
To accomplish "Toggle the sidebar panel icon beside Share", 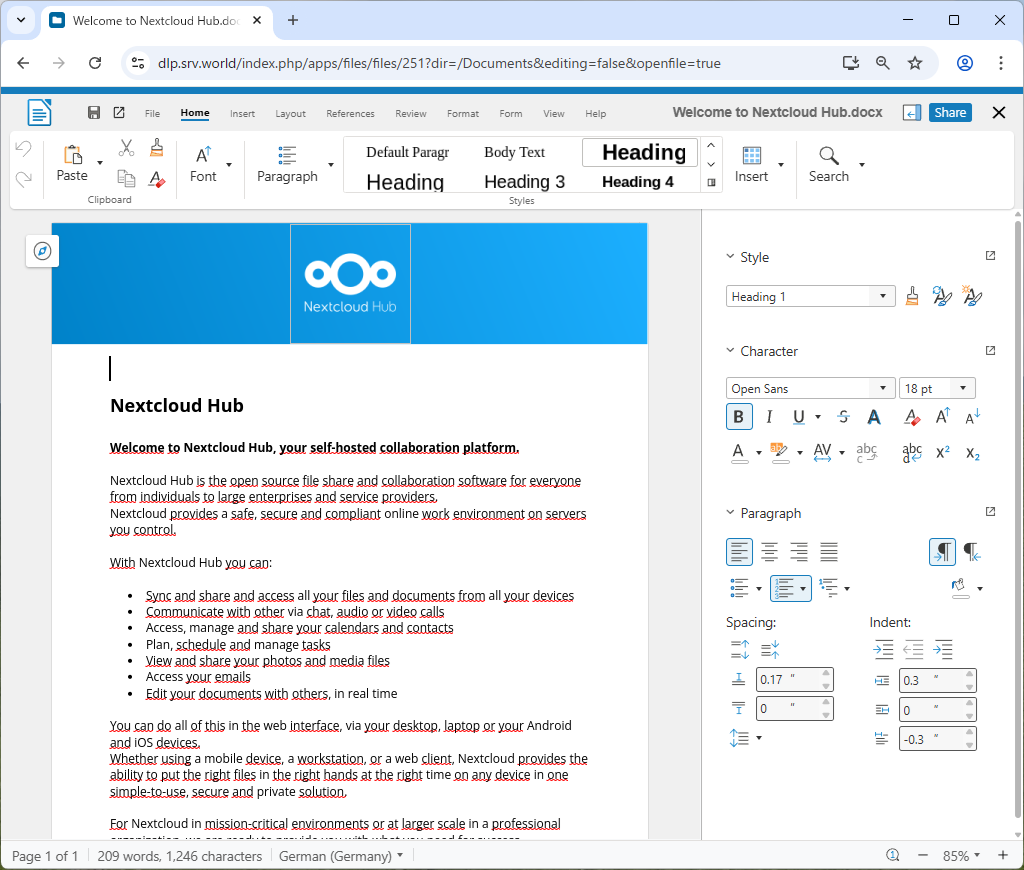I will pyautogui.click(x=911, y=113).
